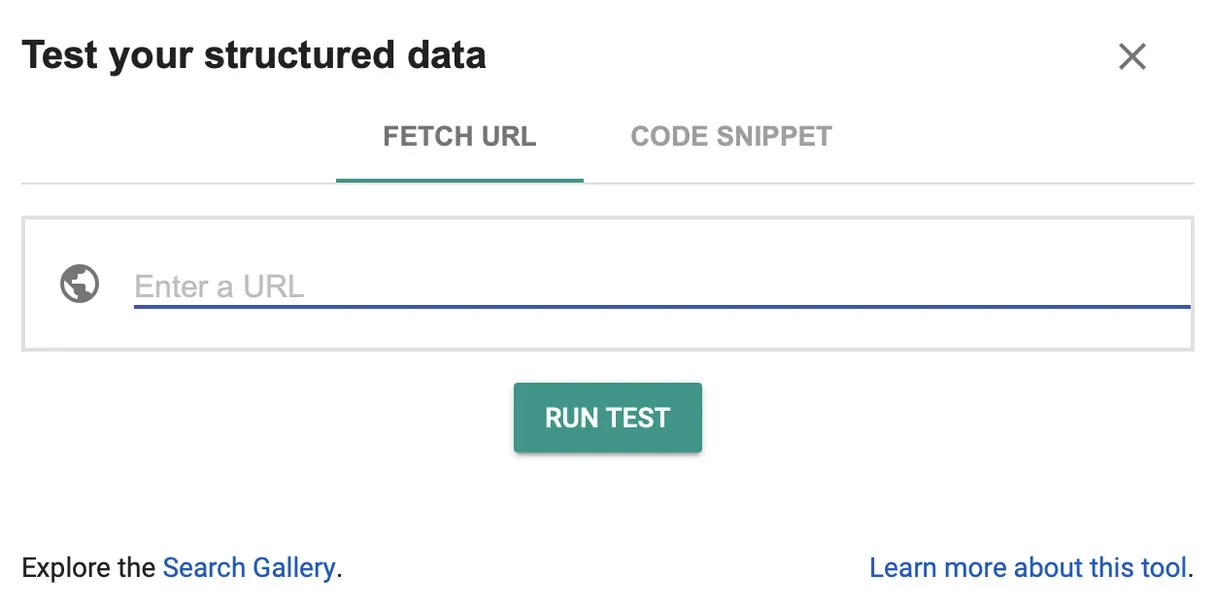Open Learn more about this tool link
The height and width of the screenshot is (608, 1216).
(x=1028, y=568)
